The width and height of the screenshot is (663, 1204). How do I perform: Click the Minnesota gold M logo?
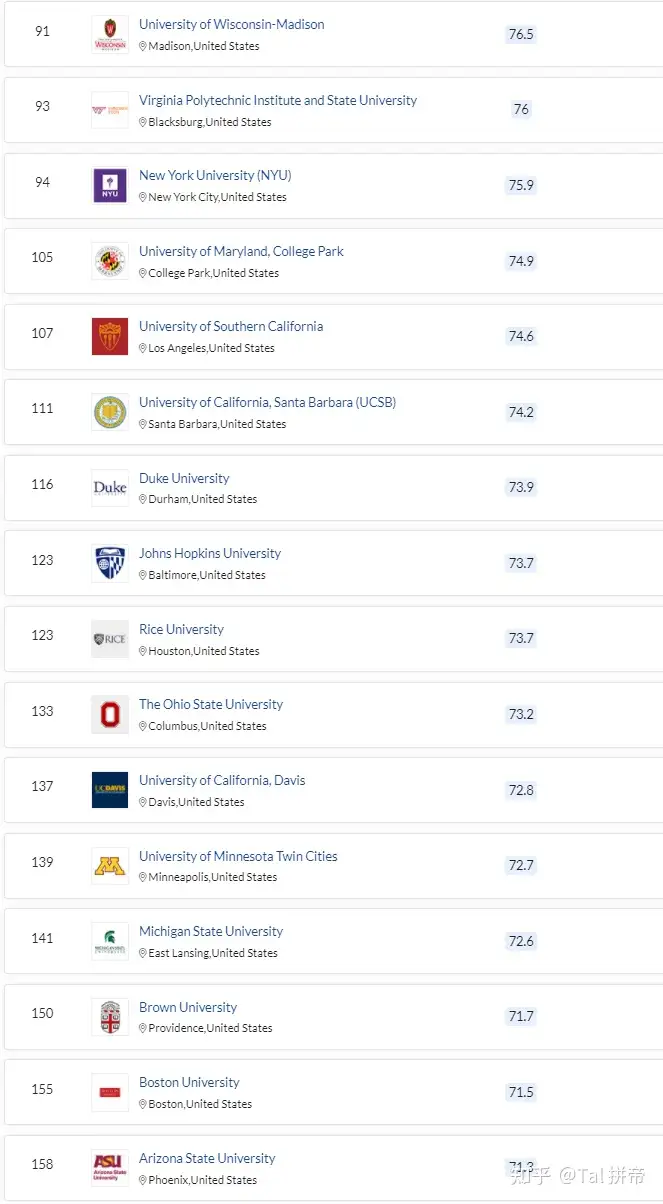click(x=110, y=866)
